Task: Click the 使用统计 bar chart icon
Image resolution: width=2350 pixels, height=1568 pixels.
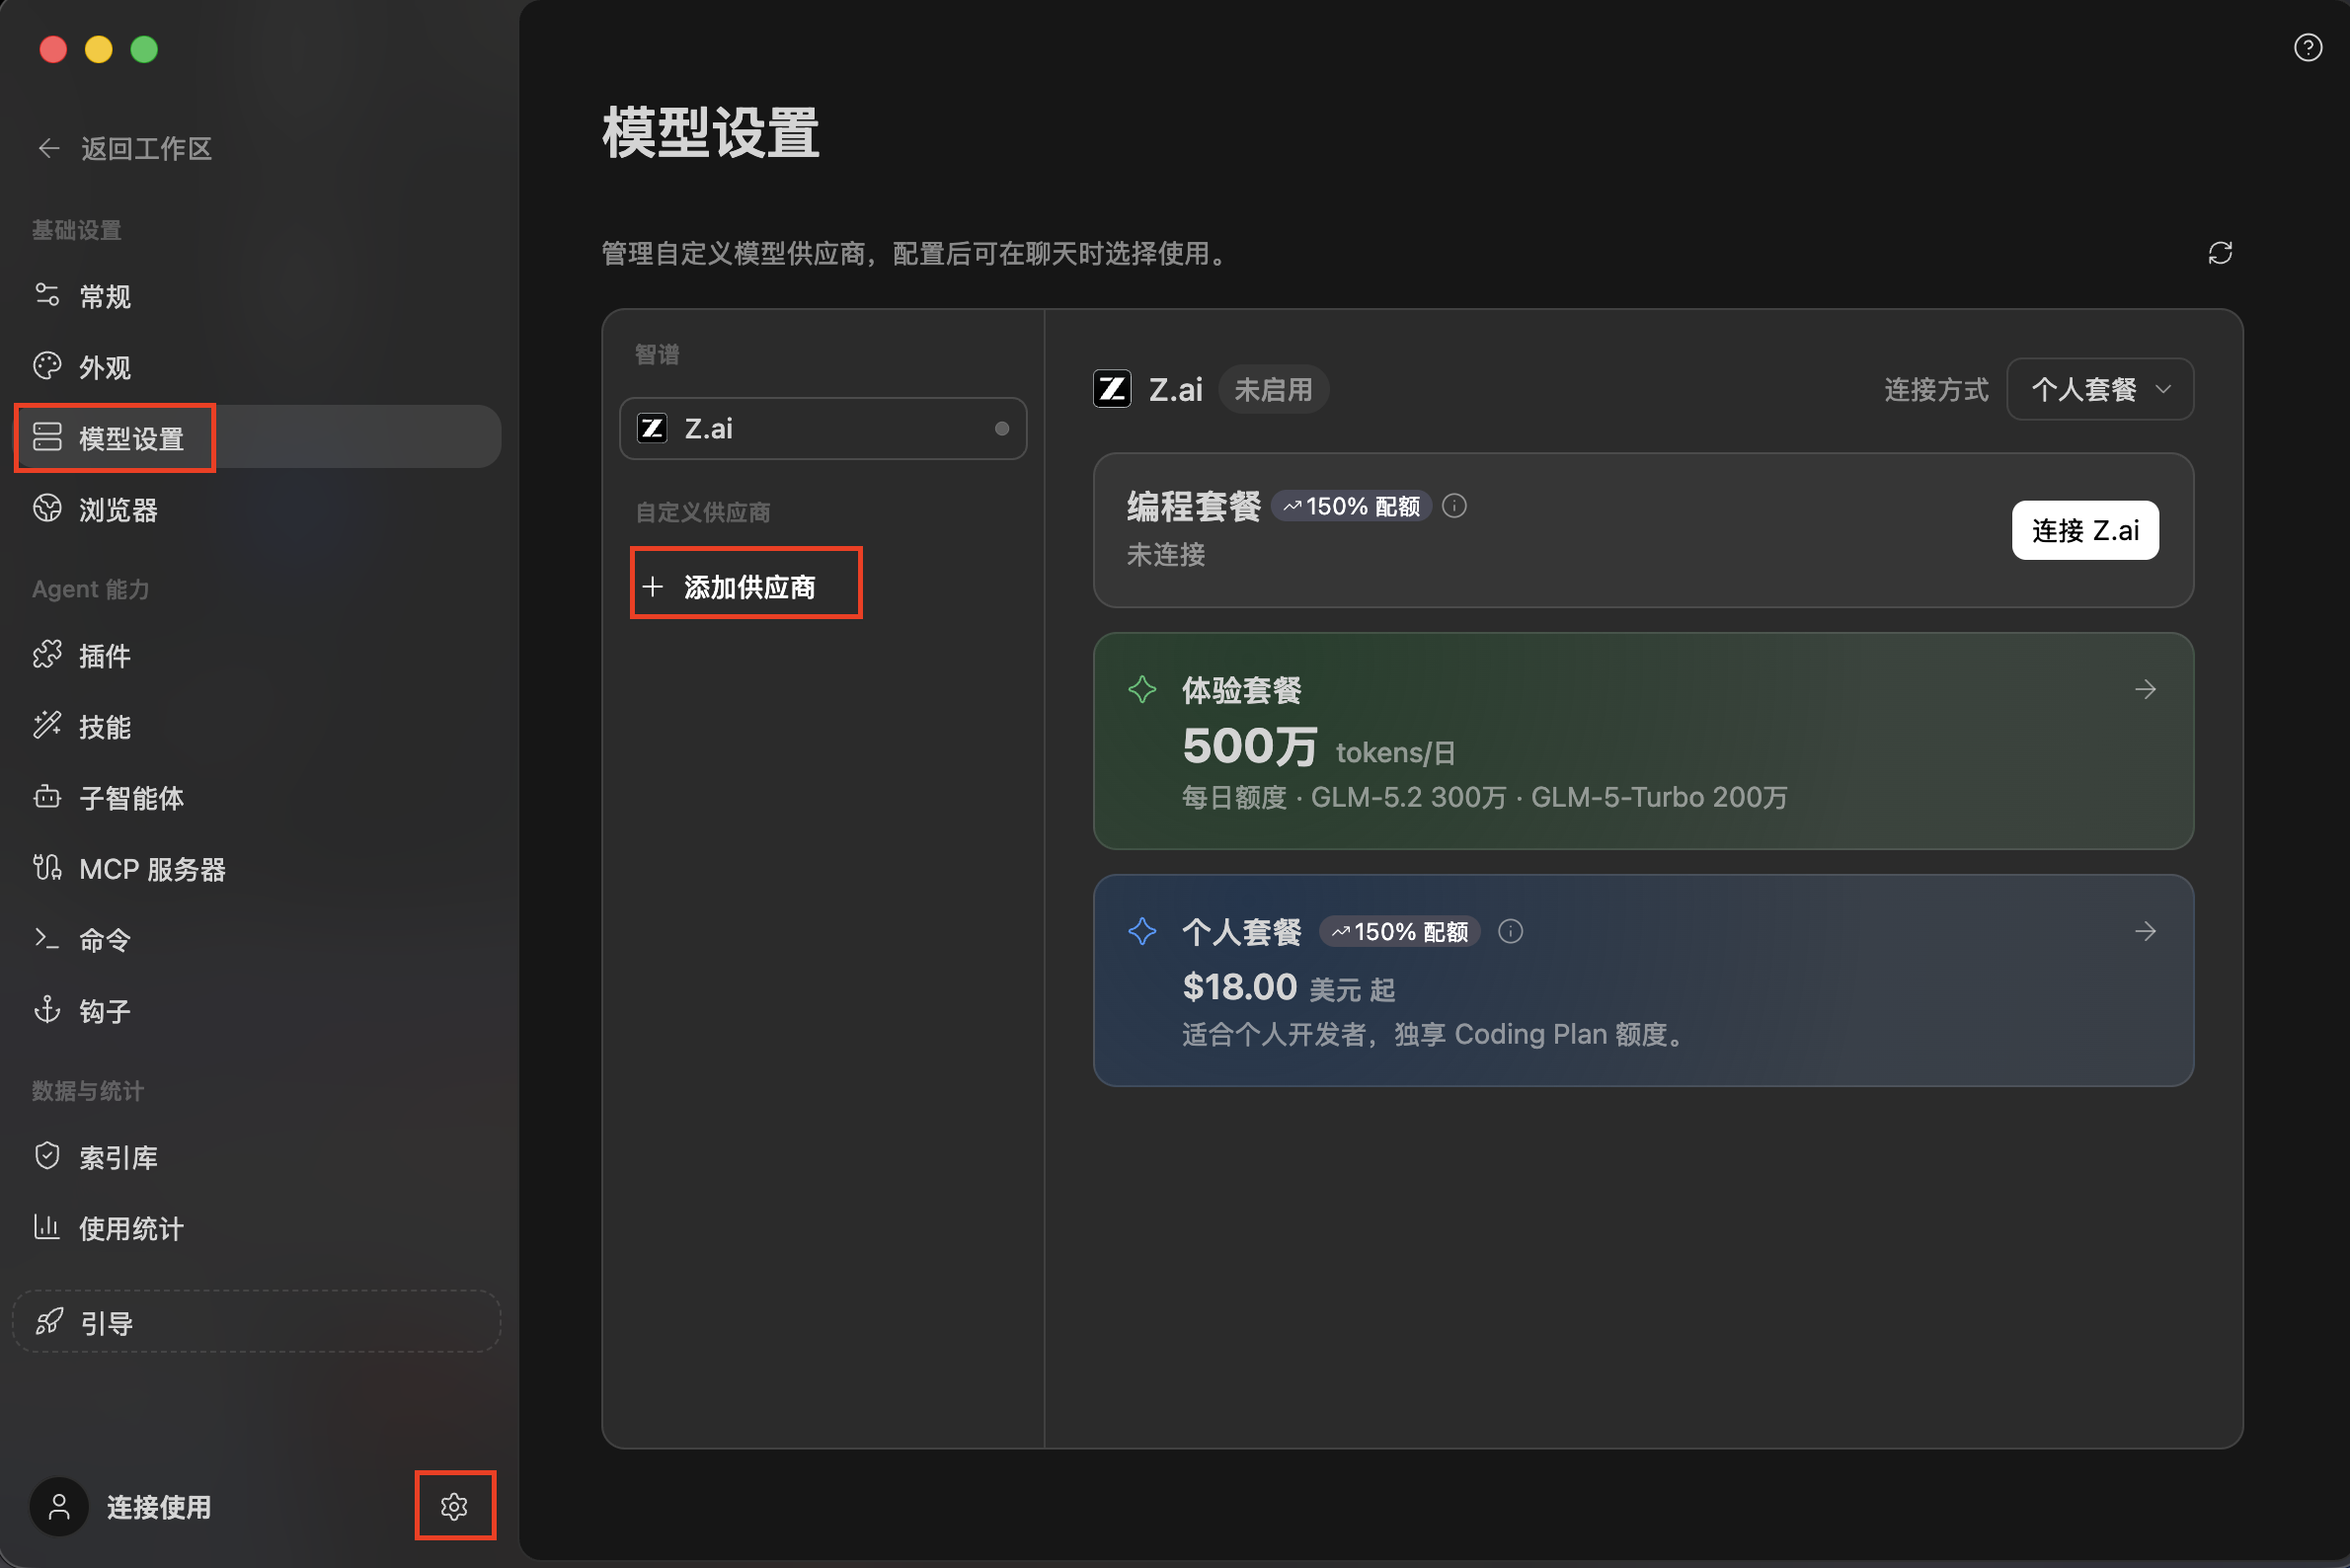Action: (47, 1226)
